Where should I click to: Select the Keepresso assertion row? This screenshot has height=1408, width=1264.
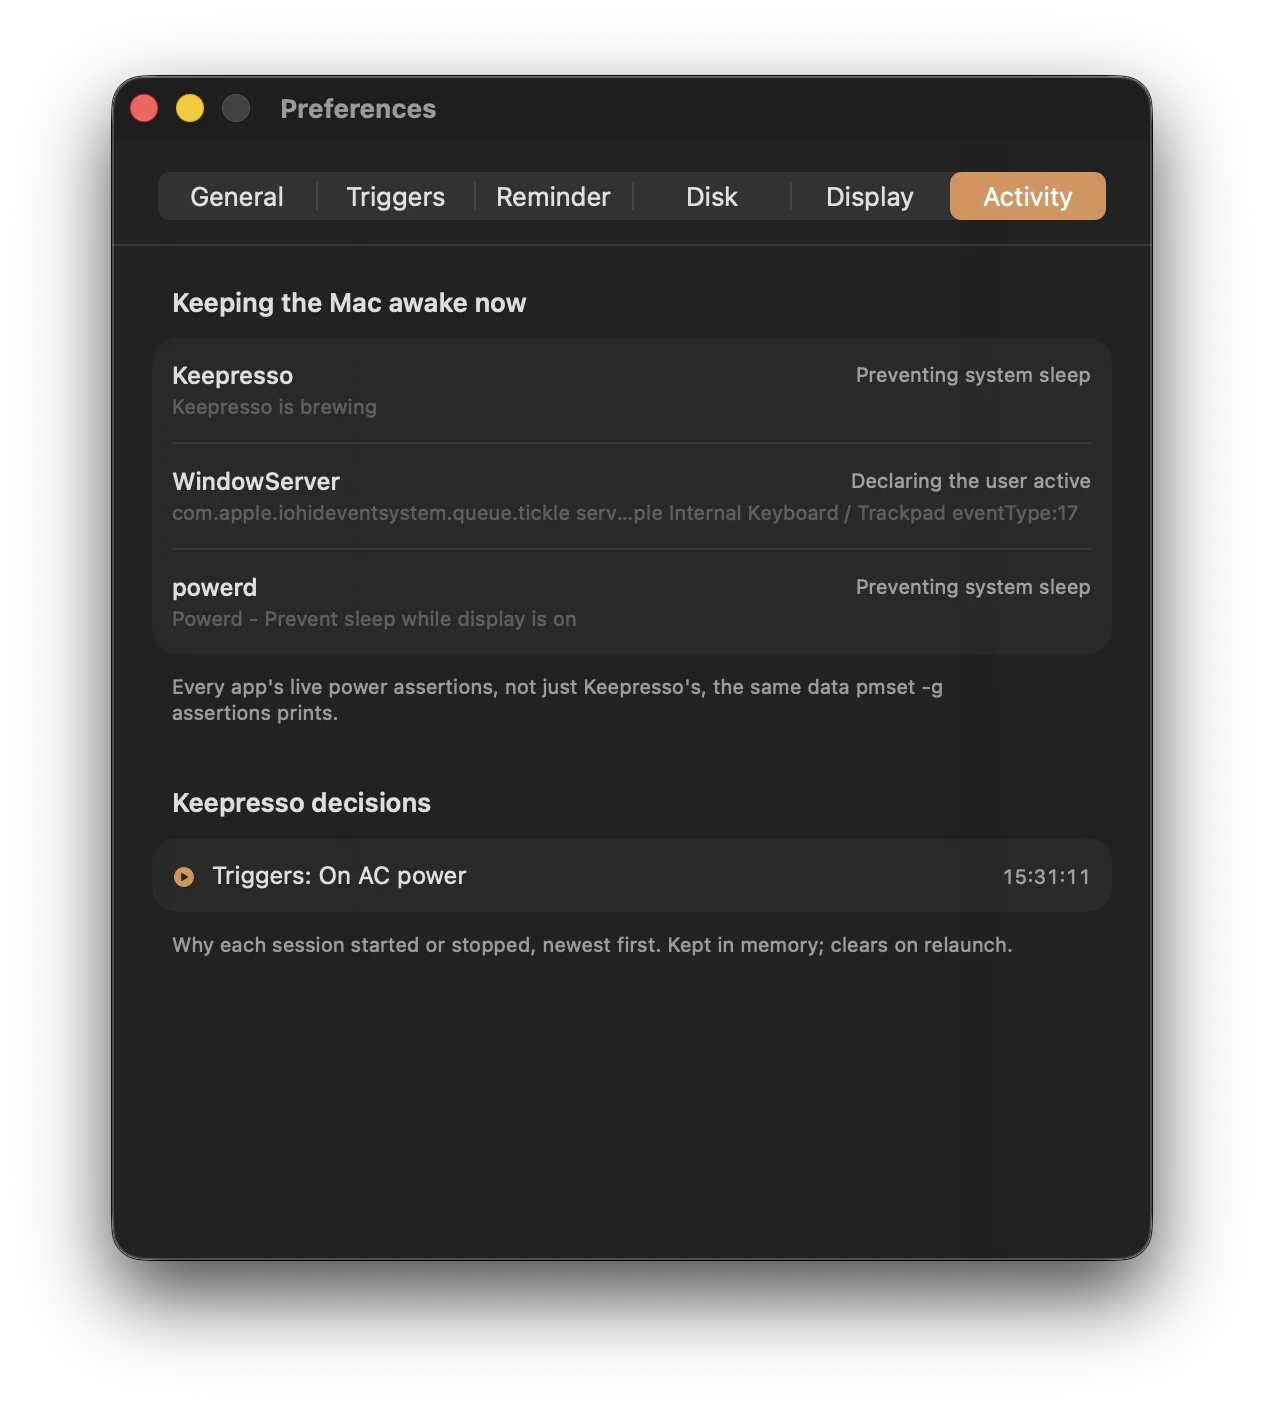[x=631, y=391]
